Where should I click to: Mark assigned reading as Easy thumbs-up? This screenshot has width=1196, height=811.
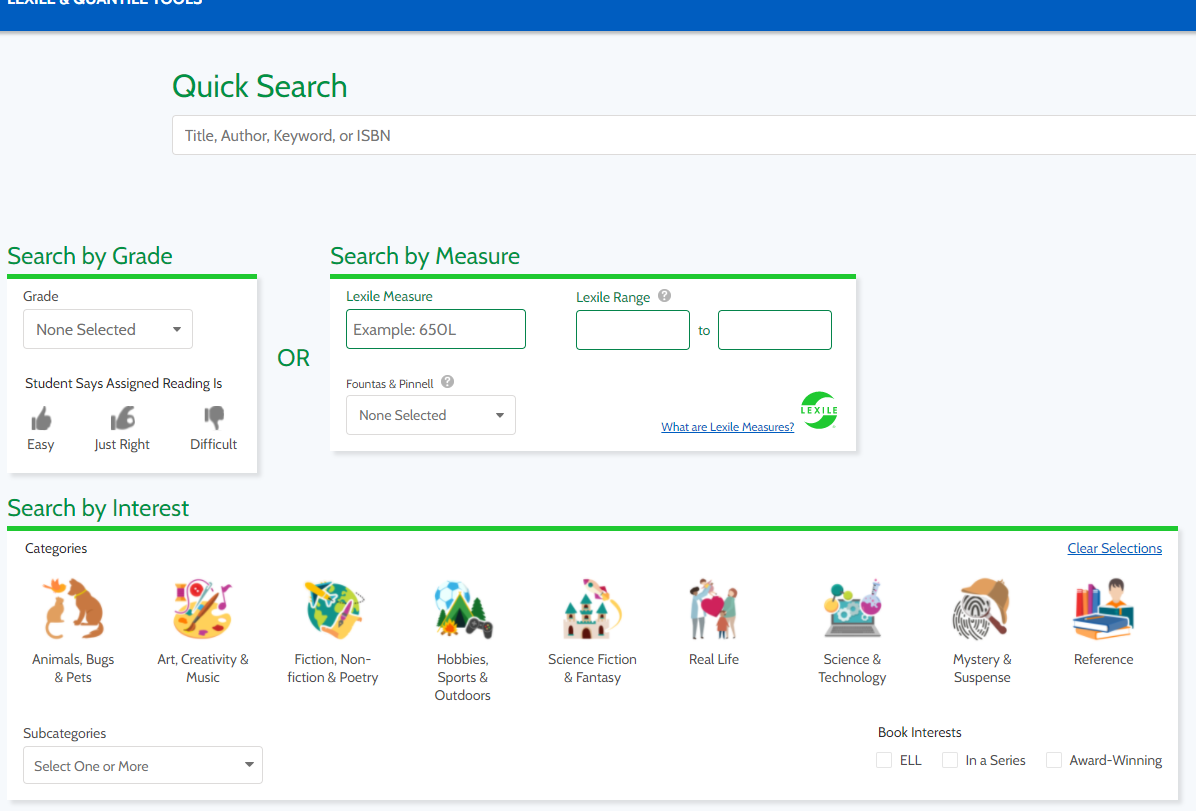[x=41, y=419]
